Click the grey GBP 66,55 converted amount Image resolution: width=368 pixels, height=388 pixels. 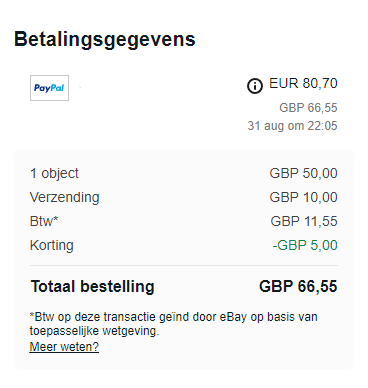pyautogui.click(x=308, y=108)
